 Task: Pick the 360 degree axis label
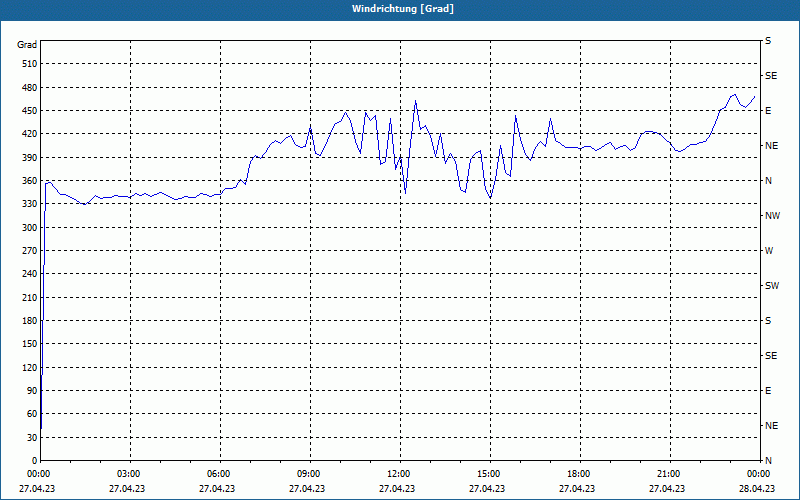pos(30,181)
